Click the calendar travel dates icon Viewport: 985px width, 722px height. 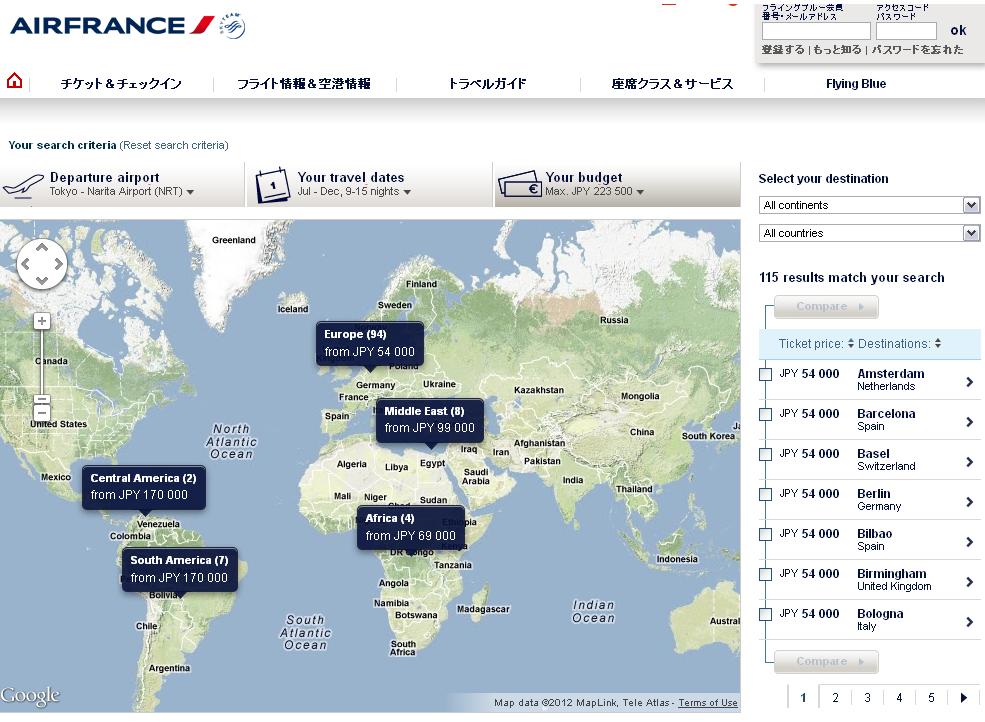[x=272, y=185]
